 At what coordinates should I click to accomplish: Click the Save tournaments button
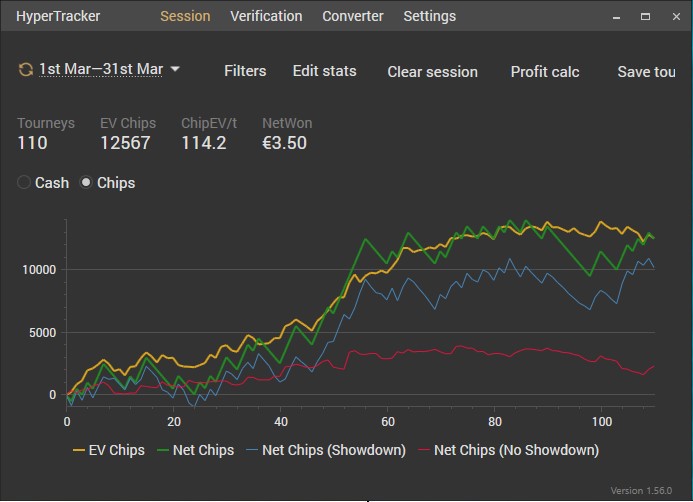647,71
